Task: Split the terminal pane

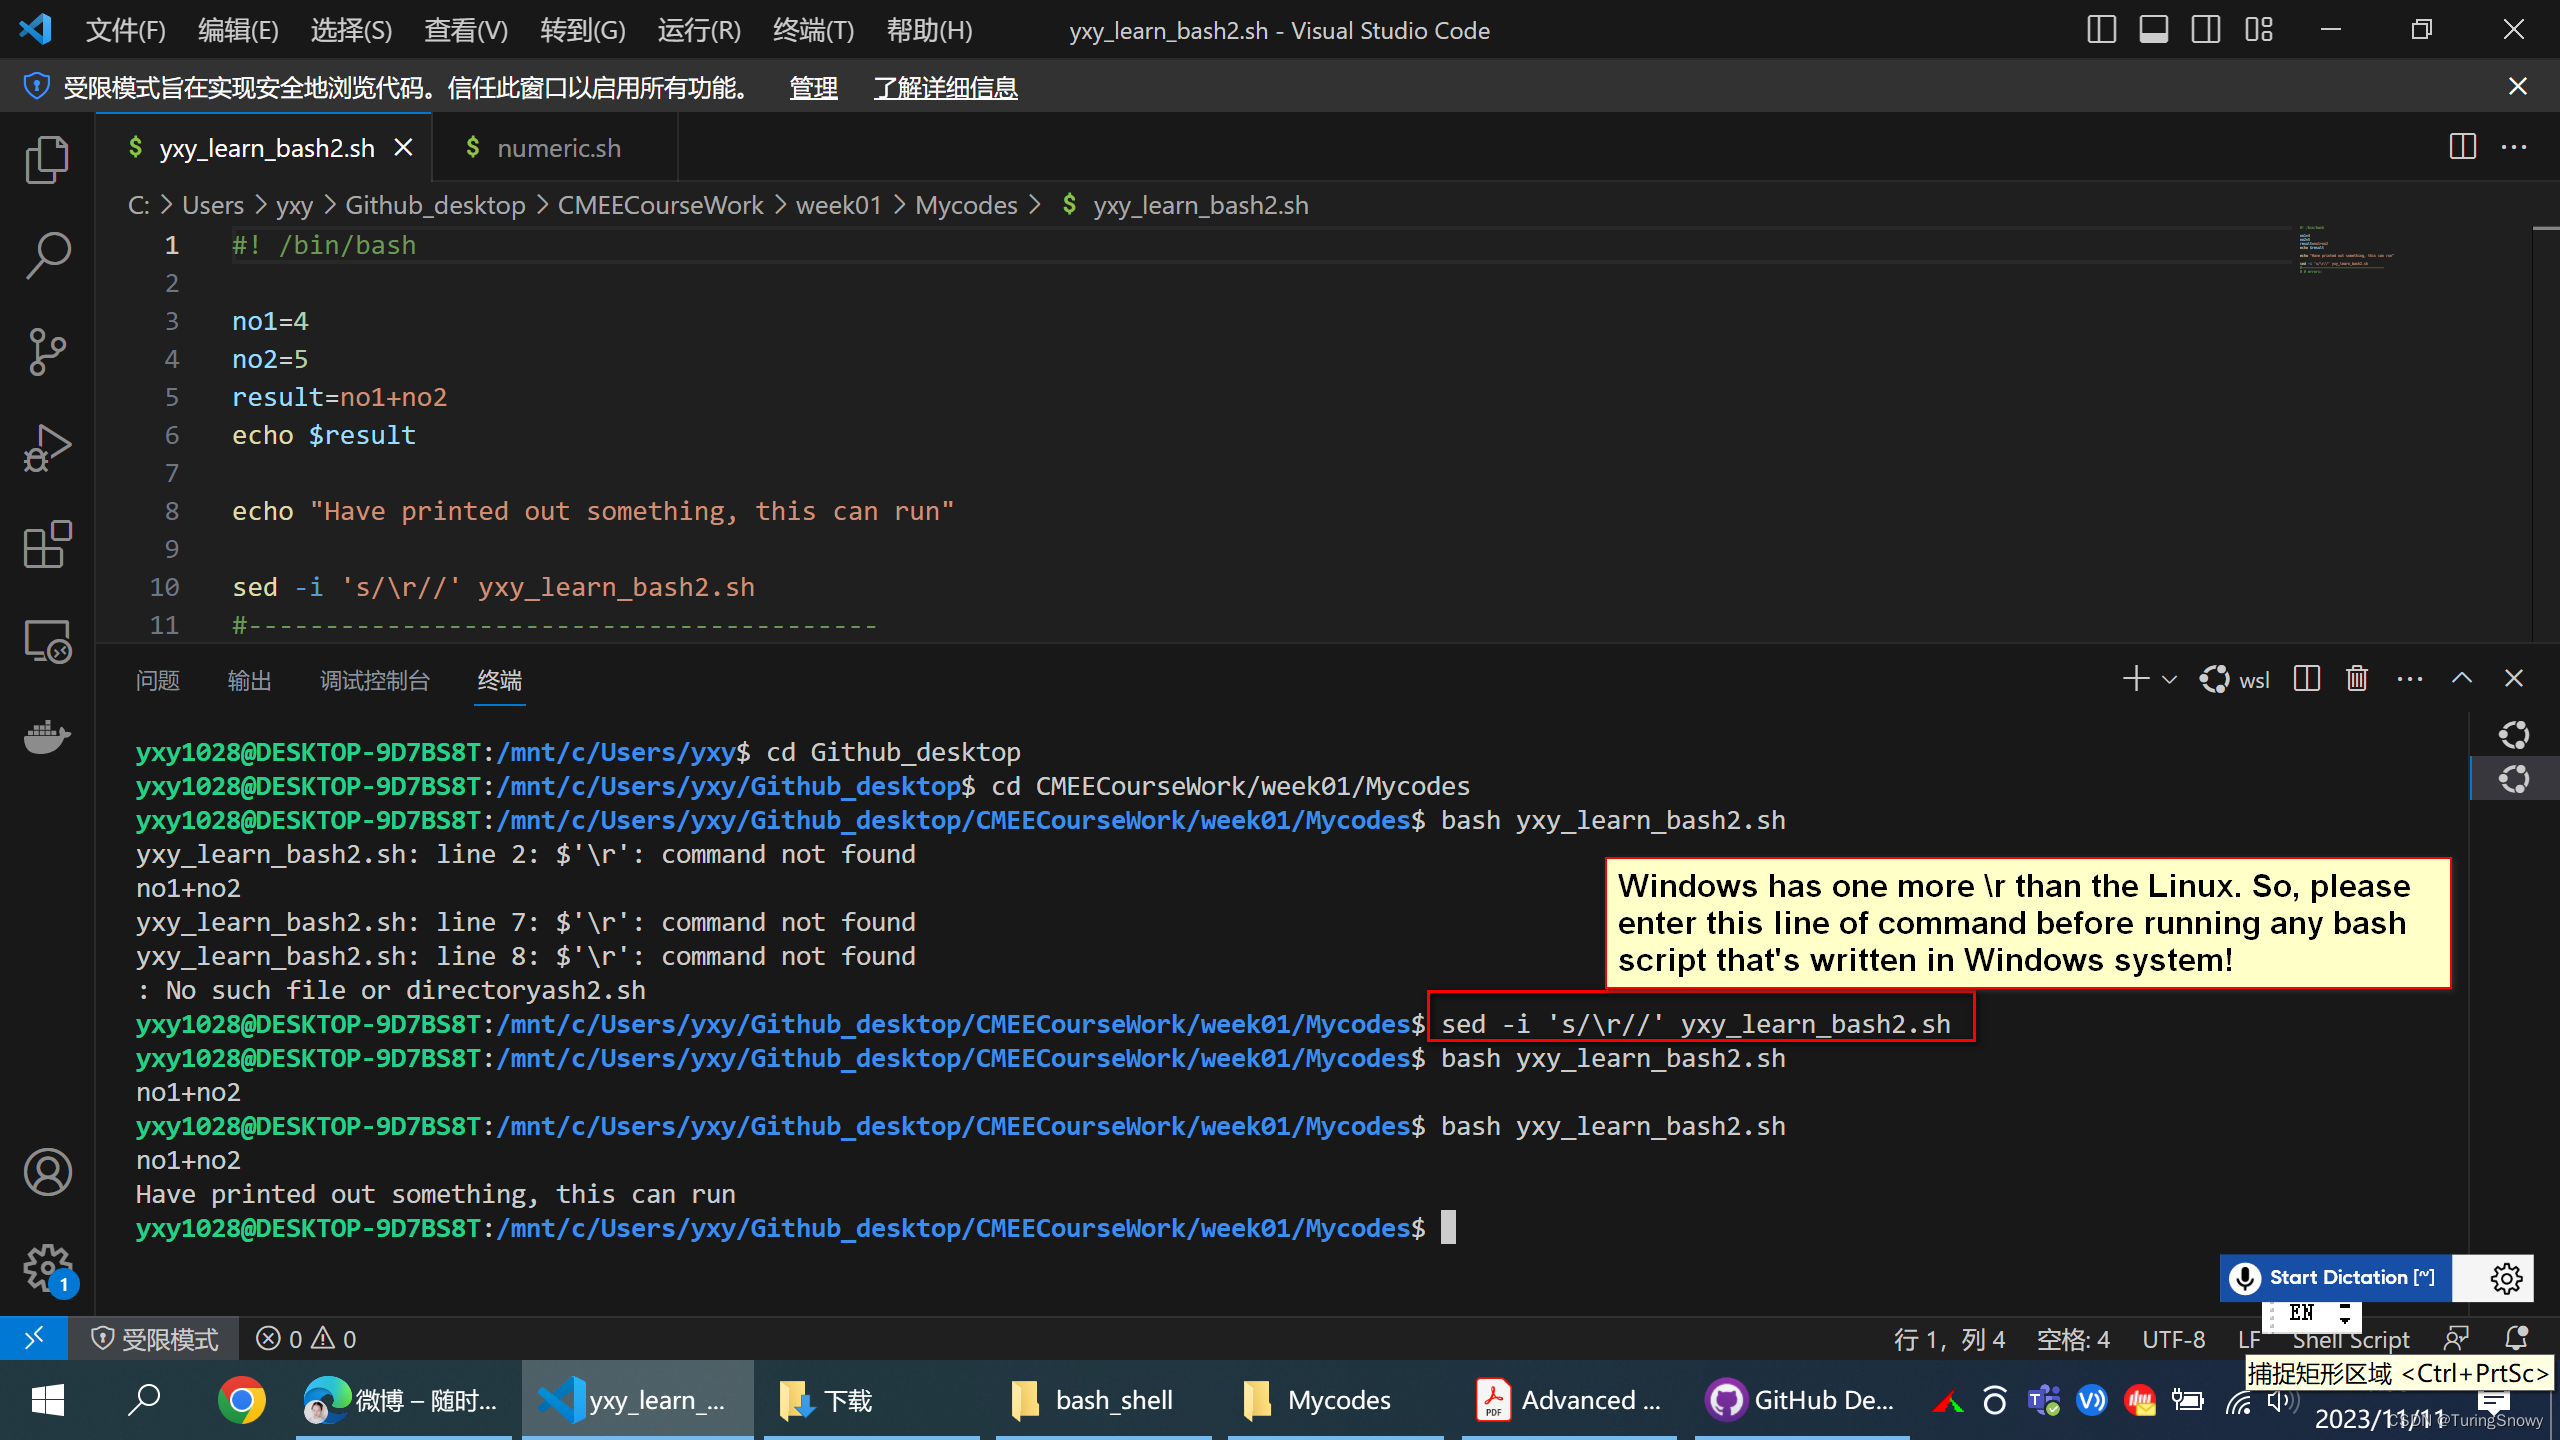Action: [x=2307, y=679]
